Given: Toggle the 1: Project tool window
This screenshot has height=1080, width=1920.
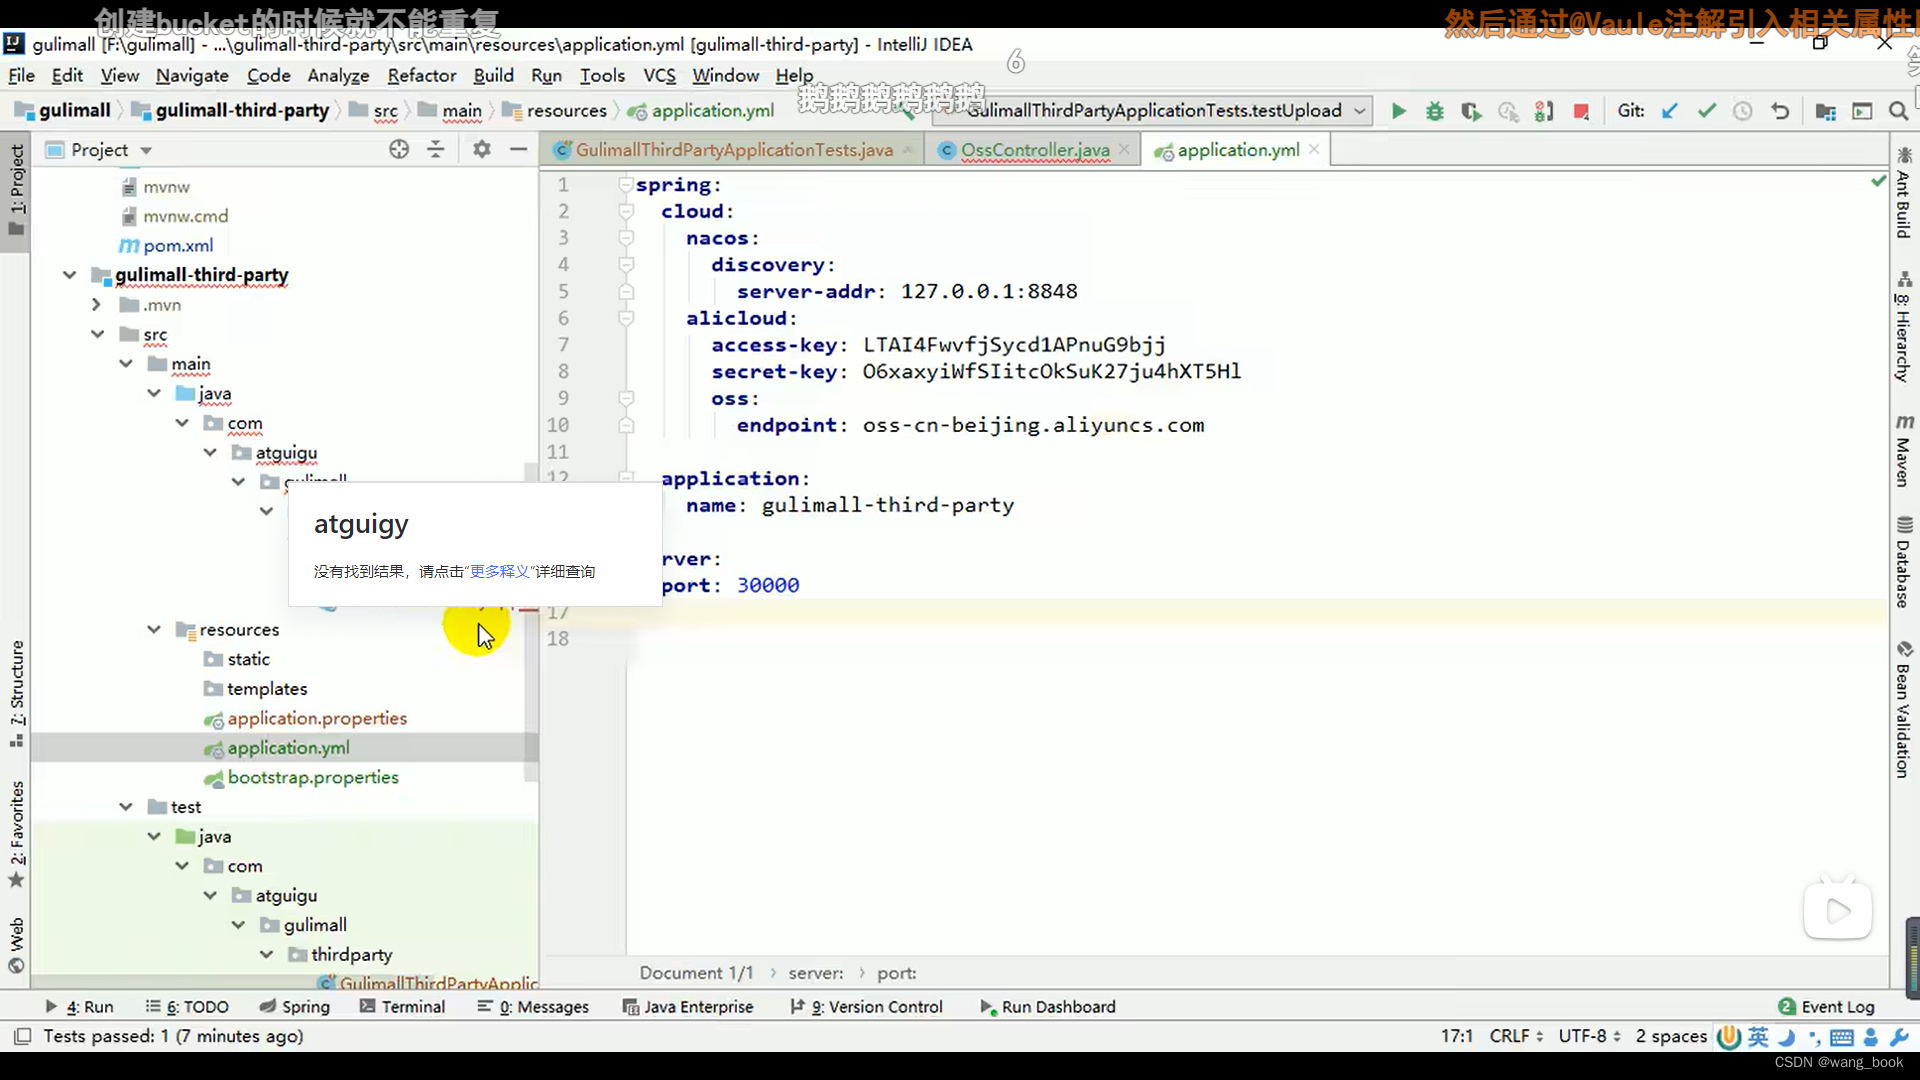Looking at the screenshot, I should pos(16,190).
